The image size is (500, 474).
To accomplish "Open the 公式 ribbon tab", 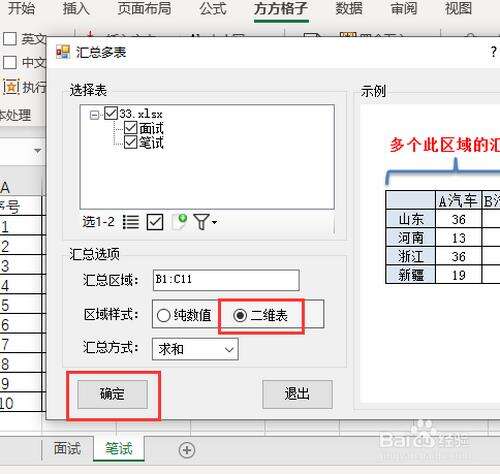I will pyautogui.click(x=213, y=8).
